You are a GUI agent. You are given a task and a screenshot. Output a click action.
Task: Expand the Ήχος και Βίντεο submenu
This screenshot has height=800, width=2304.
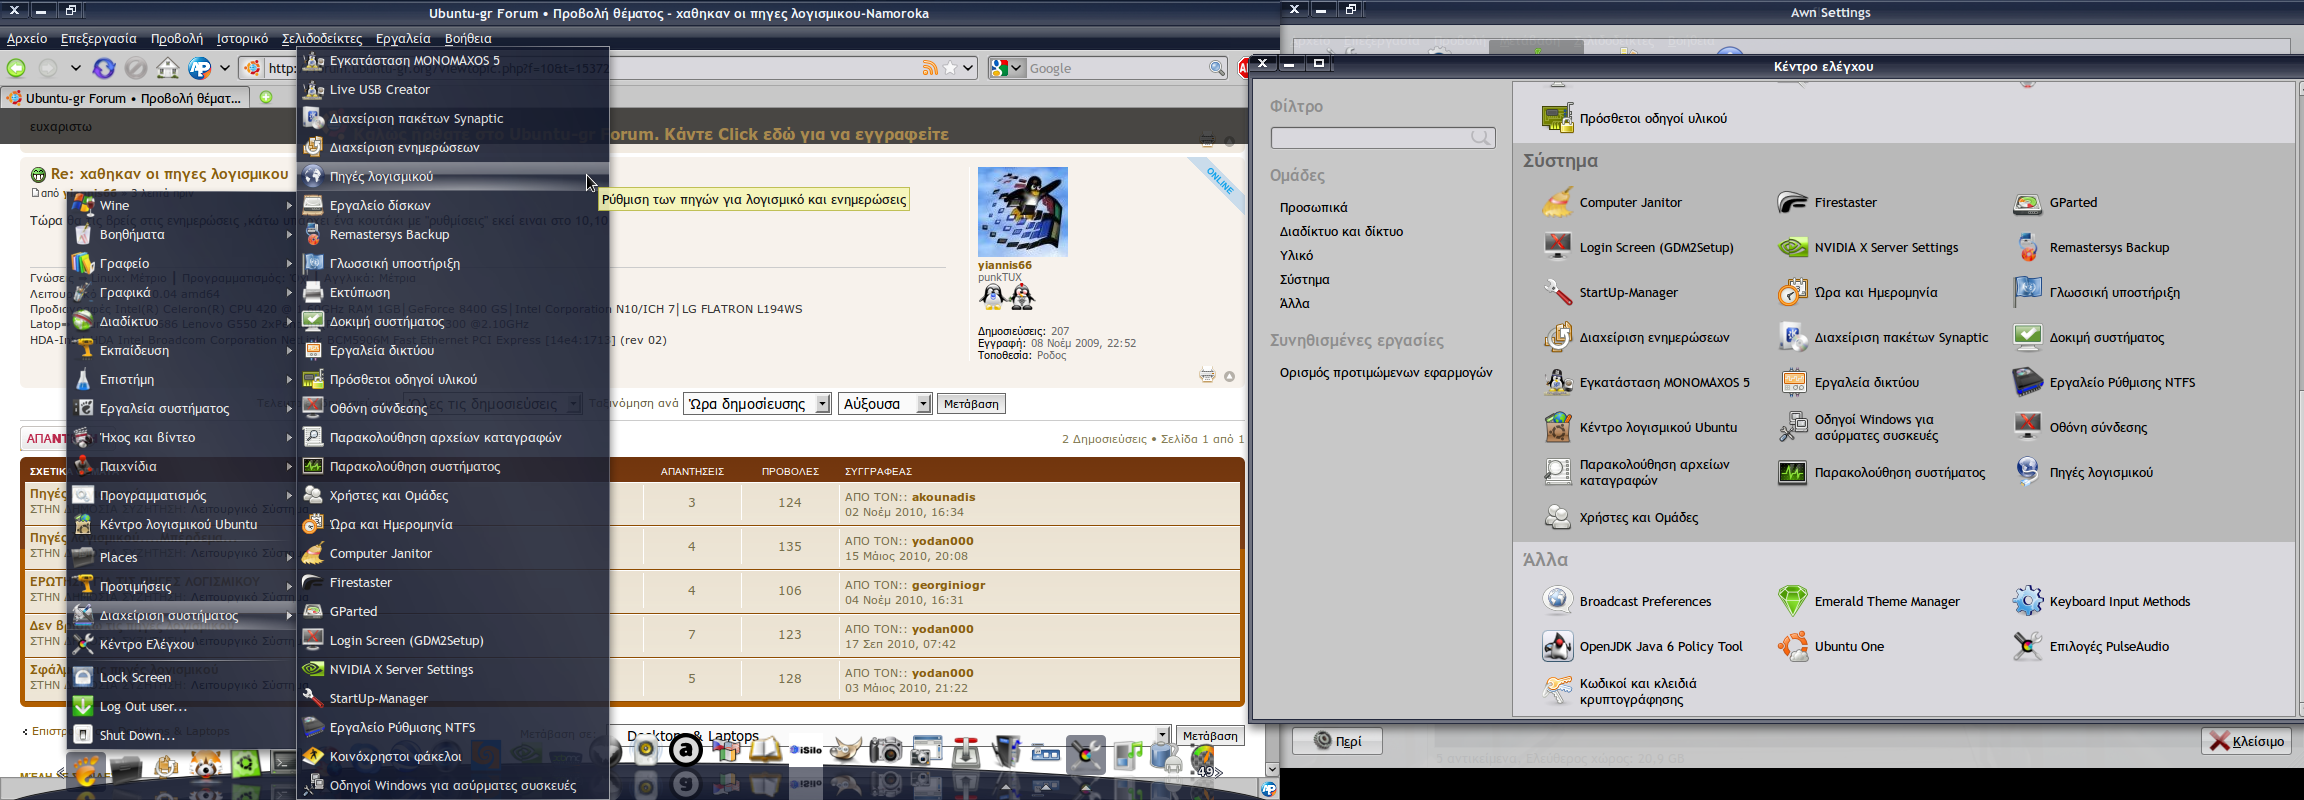pos(182,437)
